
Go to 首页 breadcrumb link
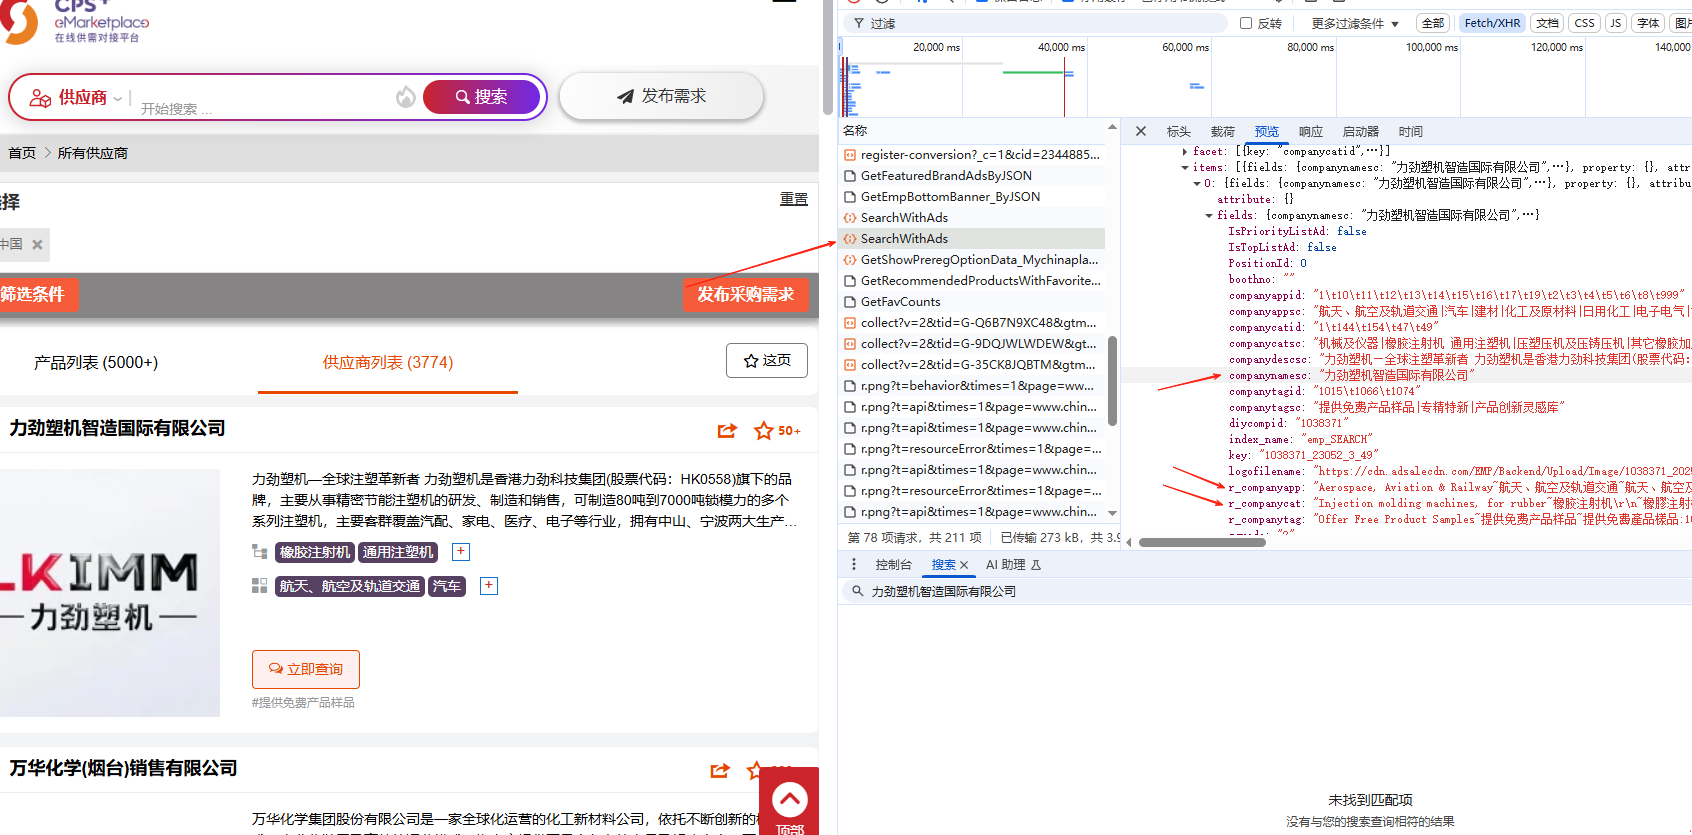[22, 153]
